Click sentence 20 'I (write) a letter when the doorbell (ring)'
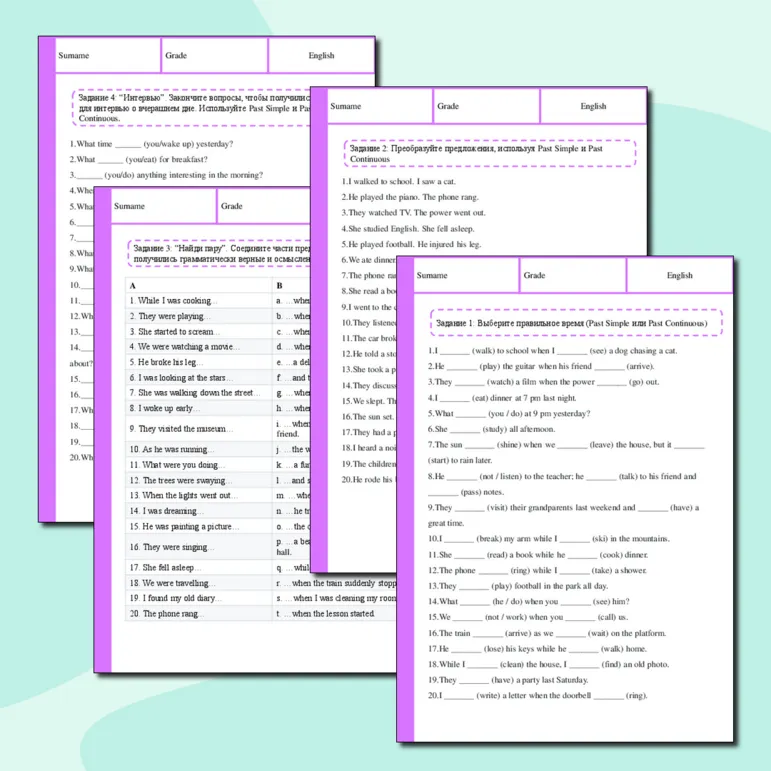771x771 pixels. click(537, 696)
